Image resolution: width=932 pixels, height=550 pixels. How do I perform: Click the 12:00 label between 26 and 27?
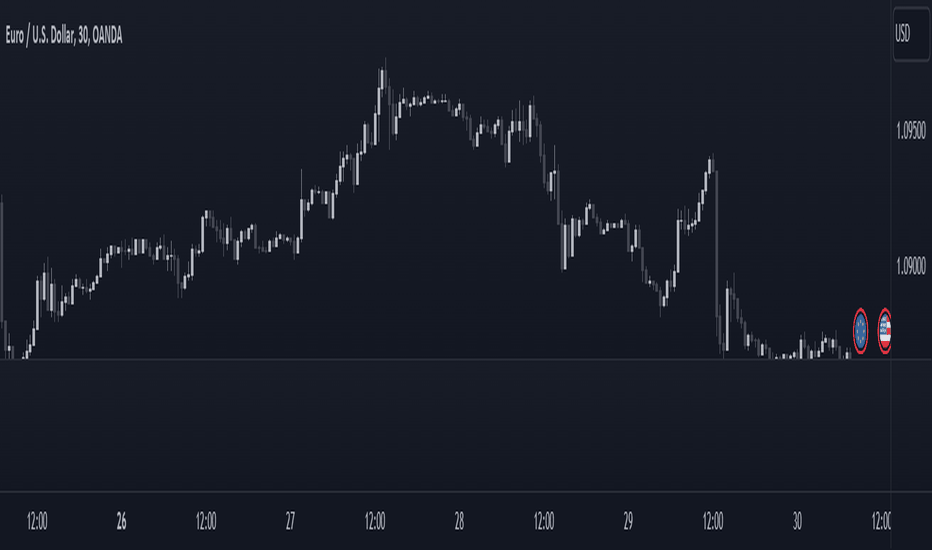point(206,521)
